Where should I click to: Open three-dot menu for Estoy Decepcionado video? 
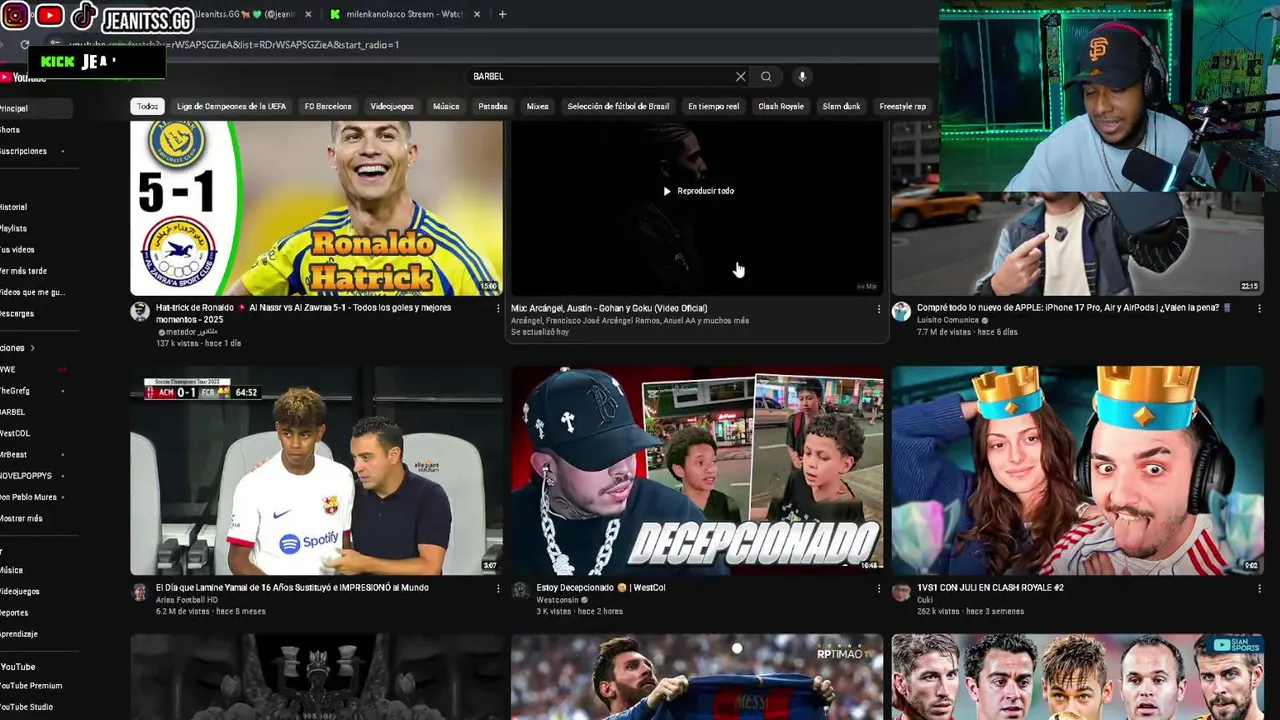click(879, 589)
